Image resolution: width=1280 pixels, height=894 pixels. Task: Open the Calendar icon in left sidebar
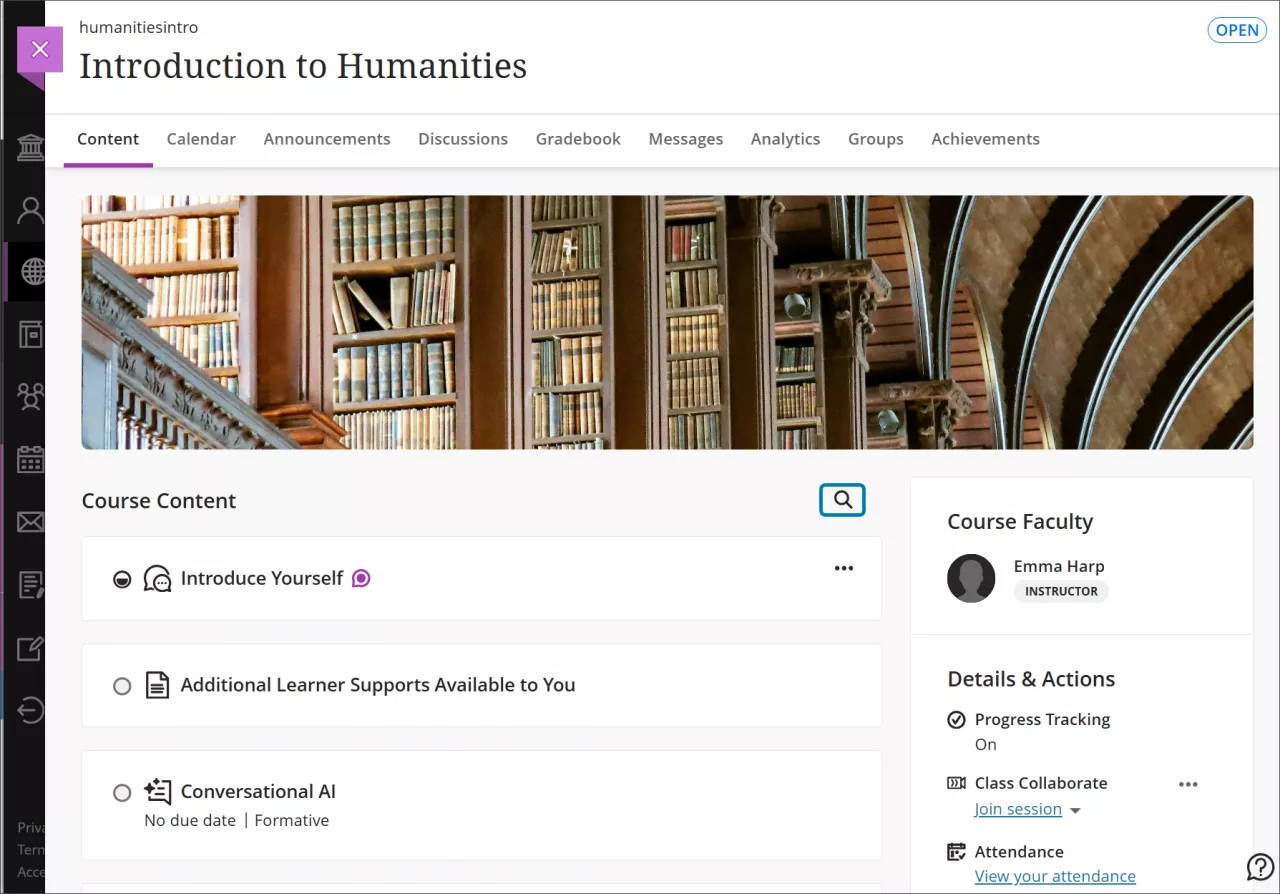tap(31, 460)
